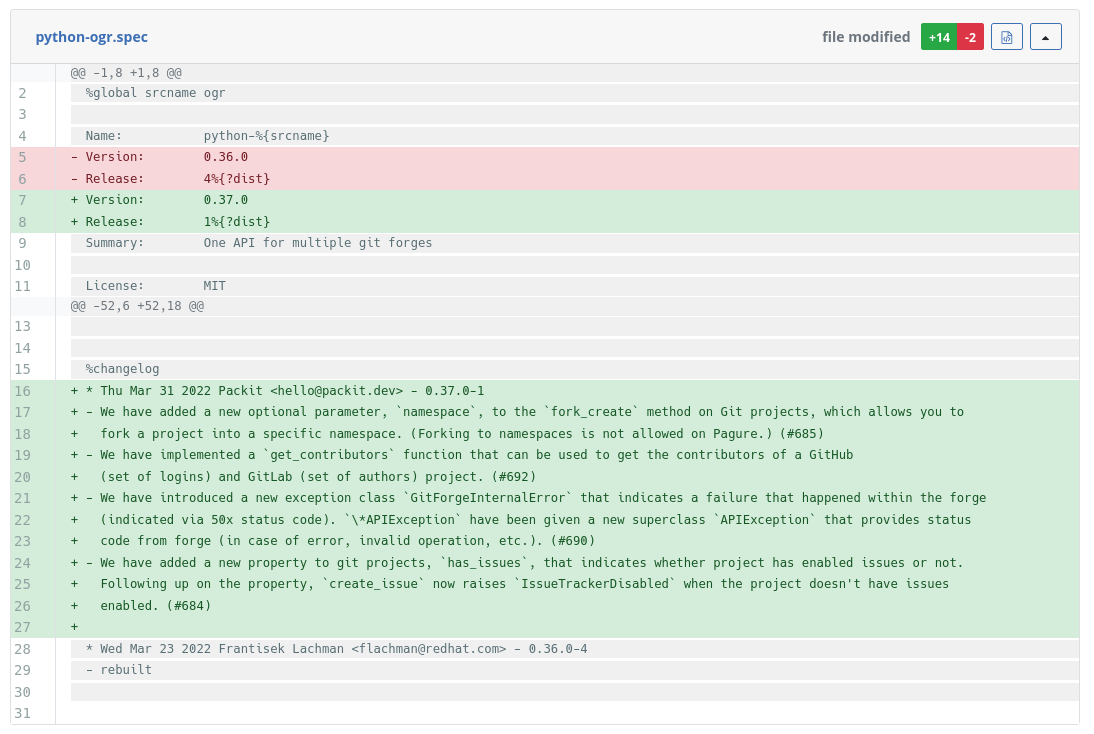Select line number 11 beside License MIT
The width and height of the screenshot is (1094, 734).
pyautogui.click(x=22, y=285)
